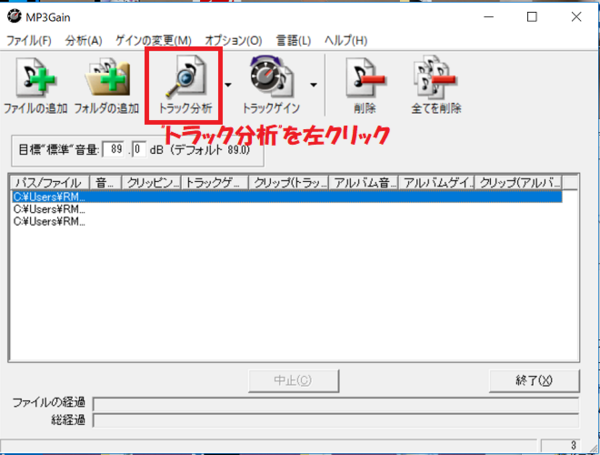Click the 終了(X) exit button
The image size is (600, 455).
tap(534, 380)
